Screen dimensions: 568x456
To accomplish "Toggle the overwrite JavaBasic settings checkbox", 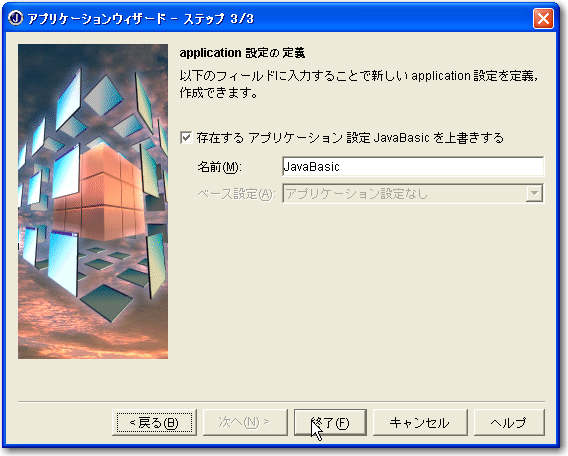I will (186, 138).
